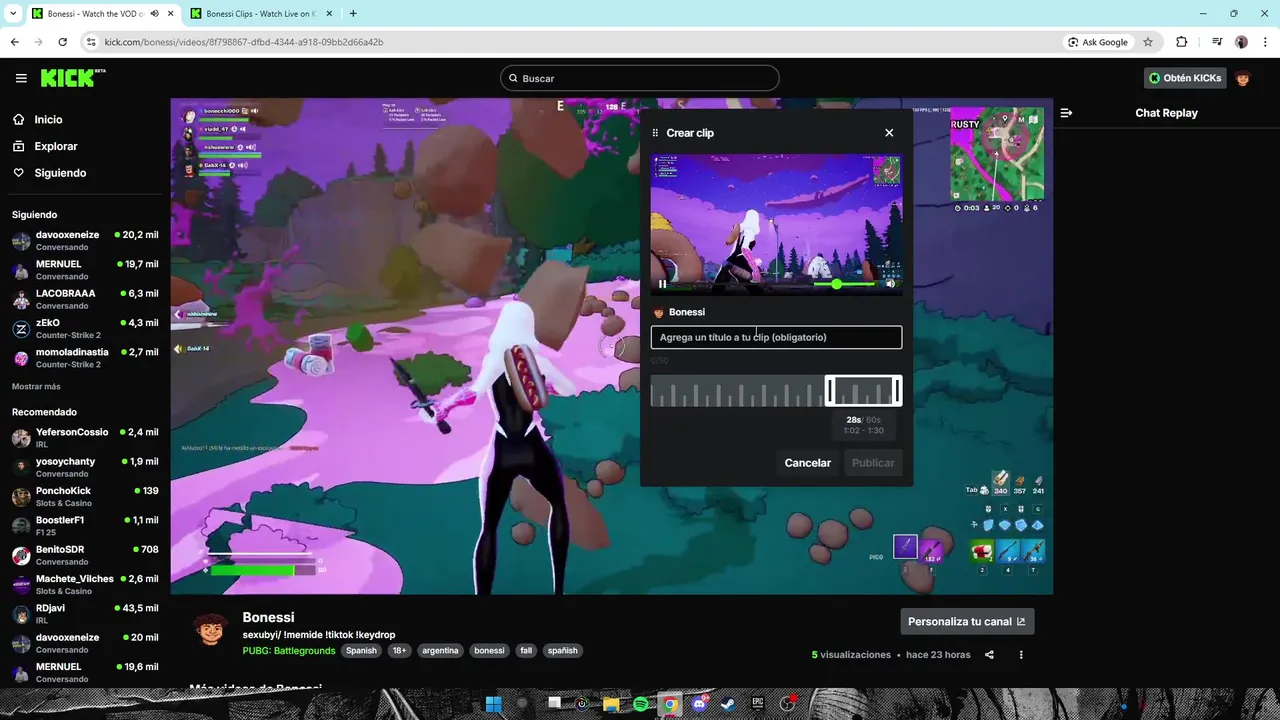Click the Buscar search field
Viewport: 1280px width, 720px height.
640,78
